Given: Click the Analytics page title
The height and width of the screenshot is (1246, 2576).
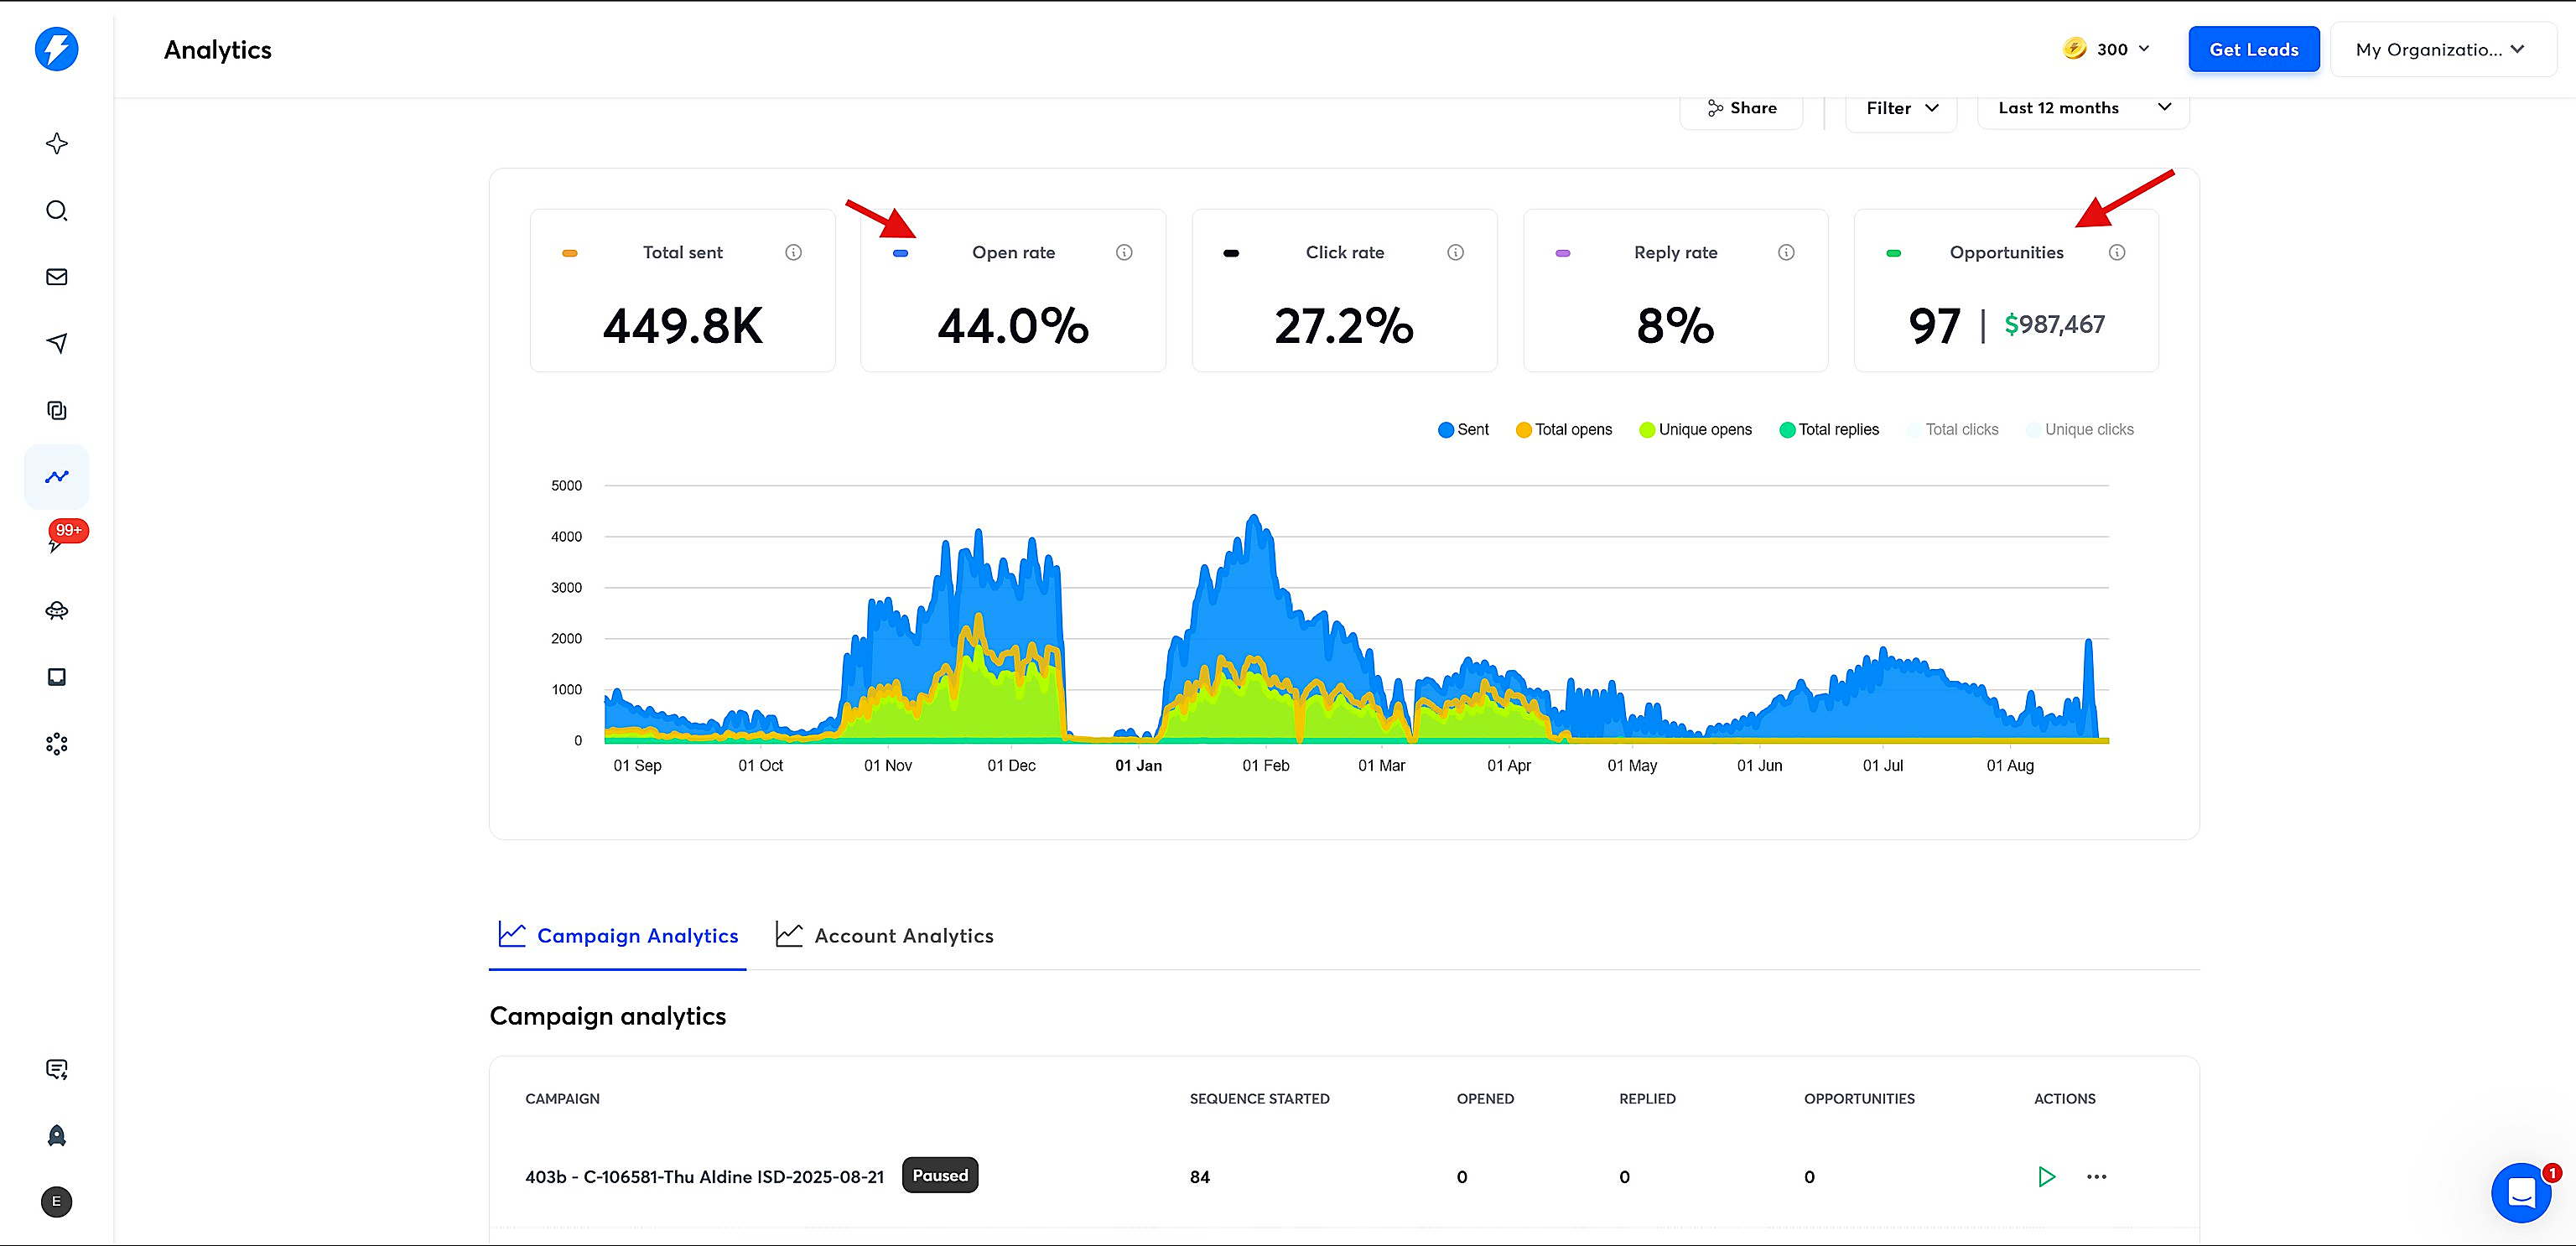Looking at the screenshot, I should (217, 50).
